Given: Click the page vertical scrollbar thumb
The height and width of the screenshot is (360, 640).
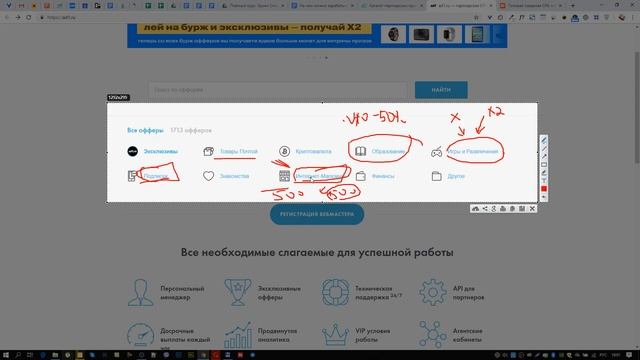Looking at the screenshot, I should (637, 107).
